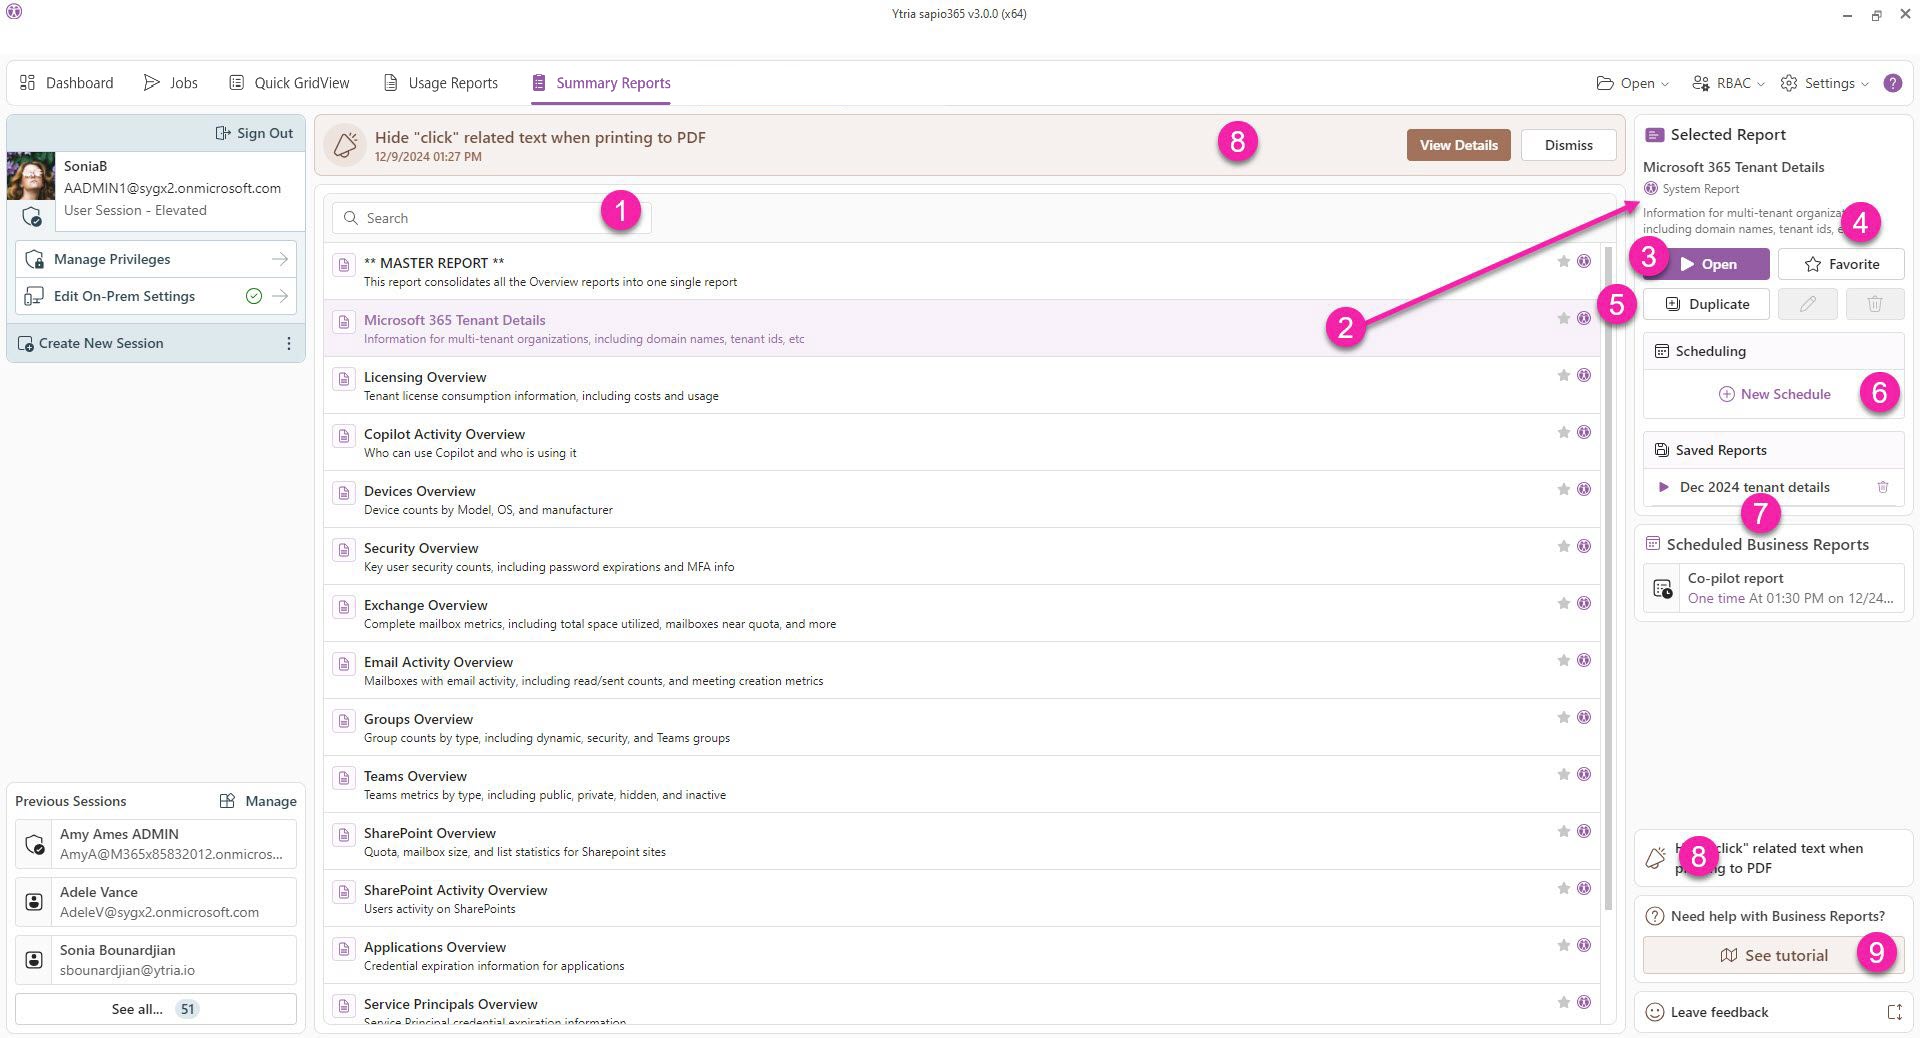This screenshot has height=1038, width=1920.
Task: Click the purple help question mark icon
Action: pyautogui.click(x=1892, y=83)
